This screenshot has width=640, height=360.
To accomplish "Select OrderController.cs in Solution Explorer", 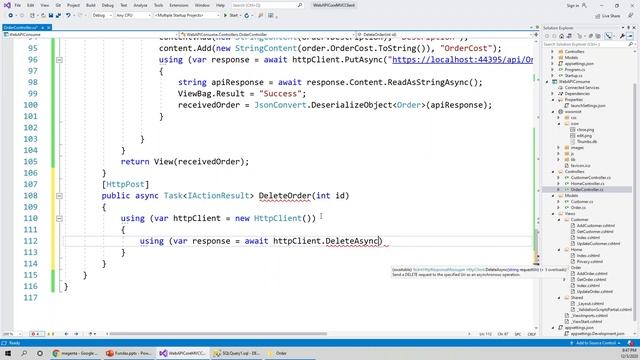I will [x=587, y=190].
